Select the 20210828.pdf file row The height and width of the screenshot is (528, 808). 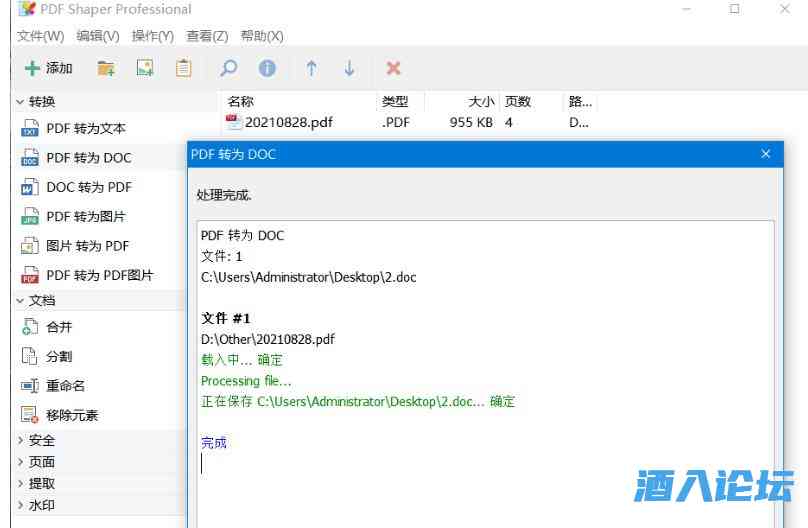point(288,123)
